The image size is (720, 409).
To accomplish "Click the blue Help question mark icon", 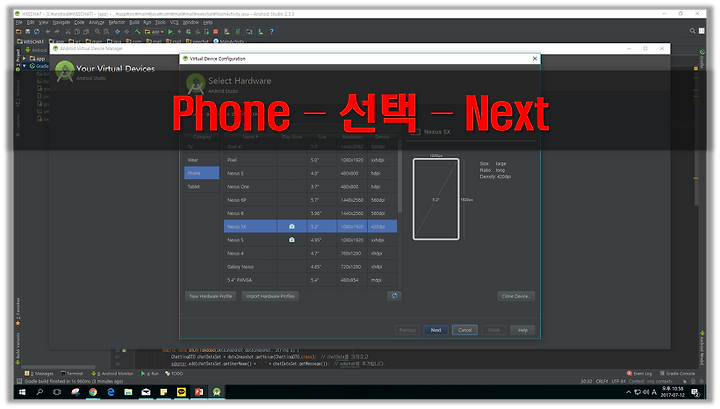I will [x=271, y=32].
